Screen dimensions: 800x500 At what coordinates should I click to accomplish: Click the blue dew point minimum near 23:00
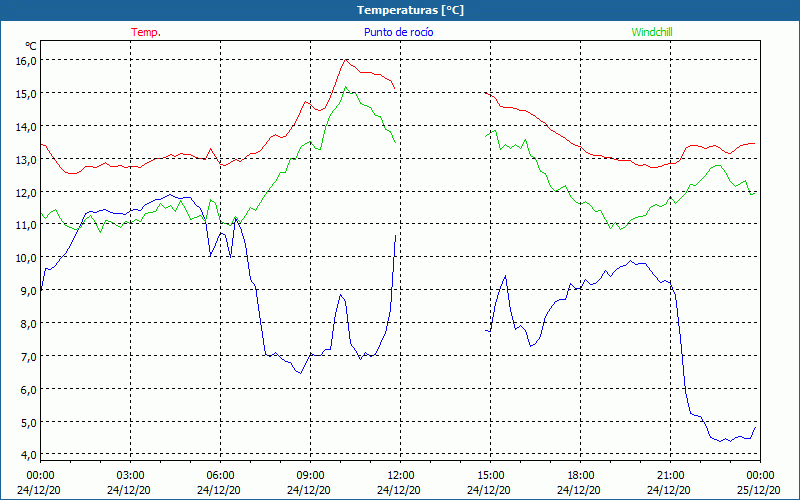[720, 441]
